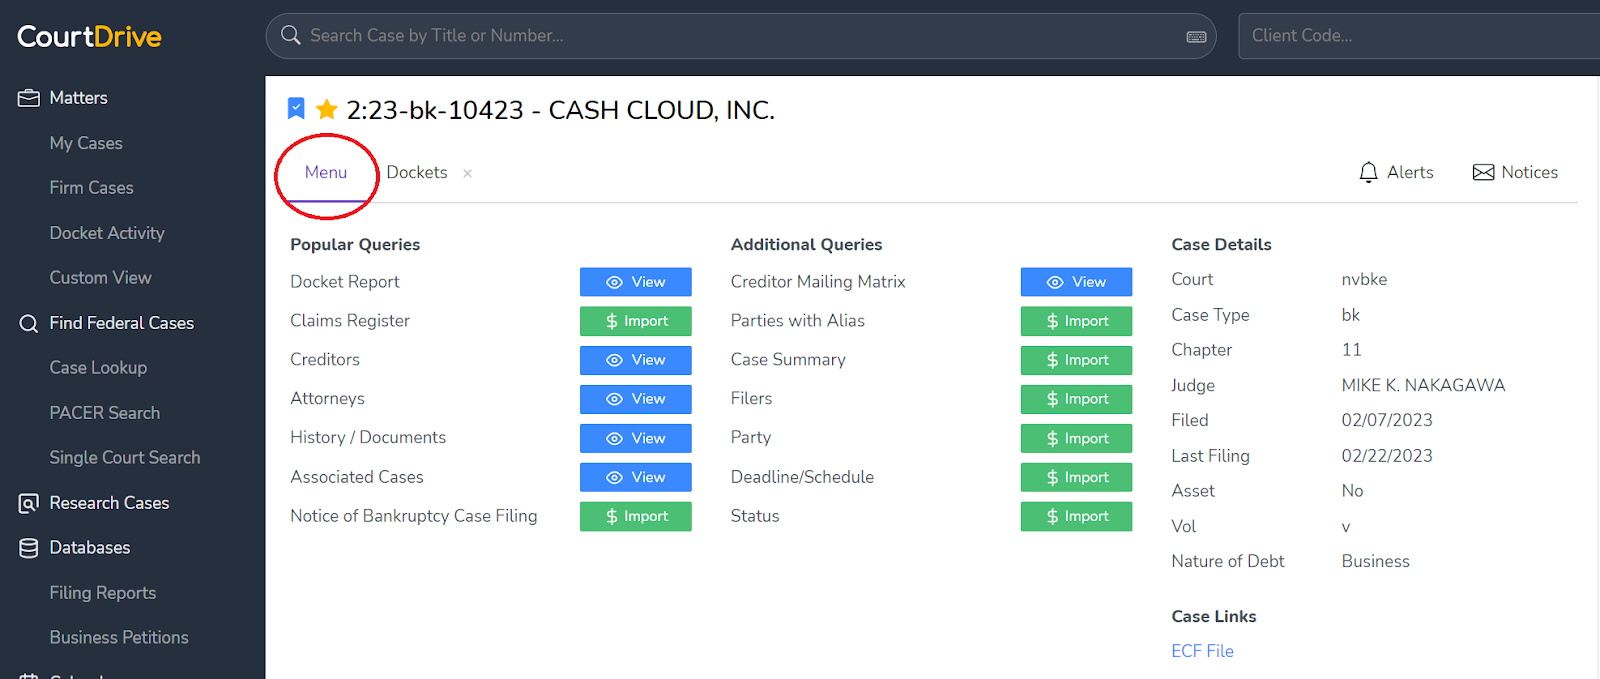Import the Party query

point(1076,438)
